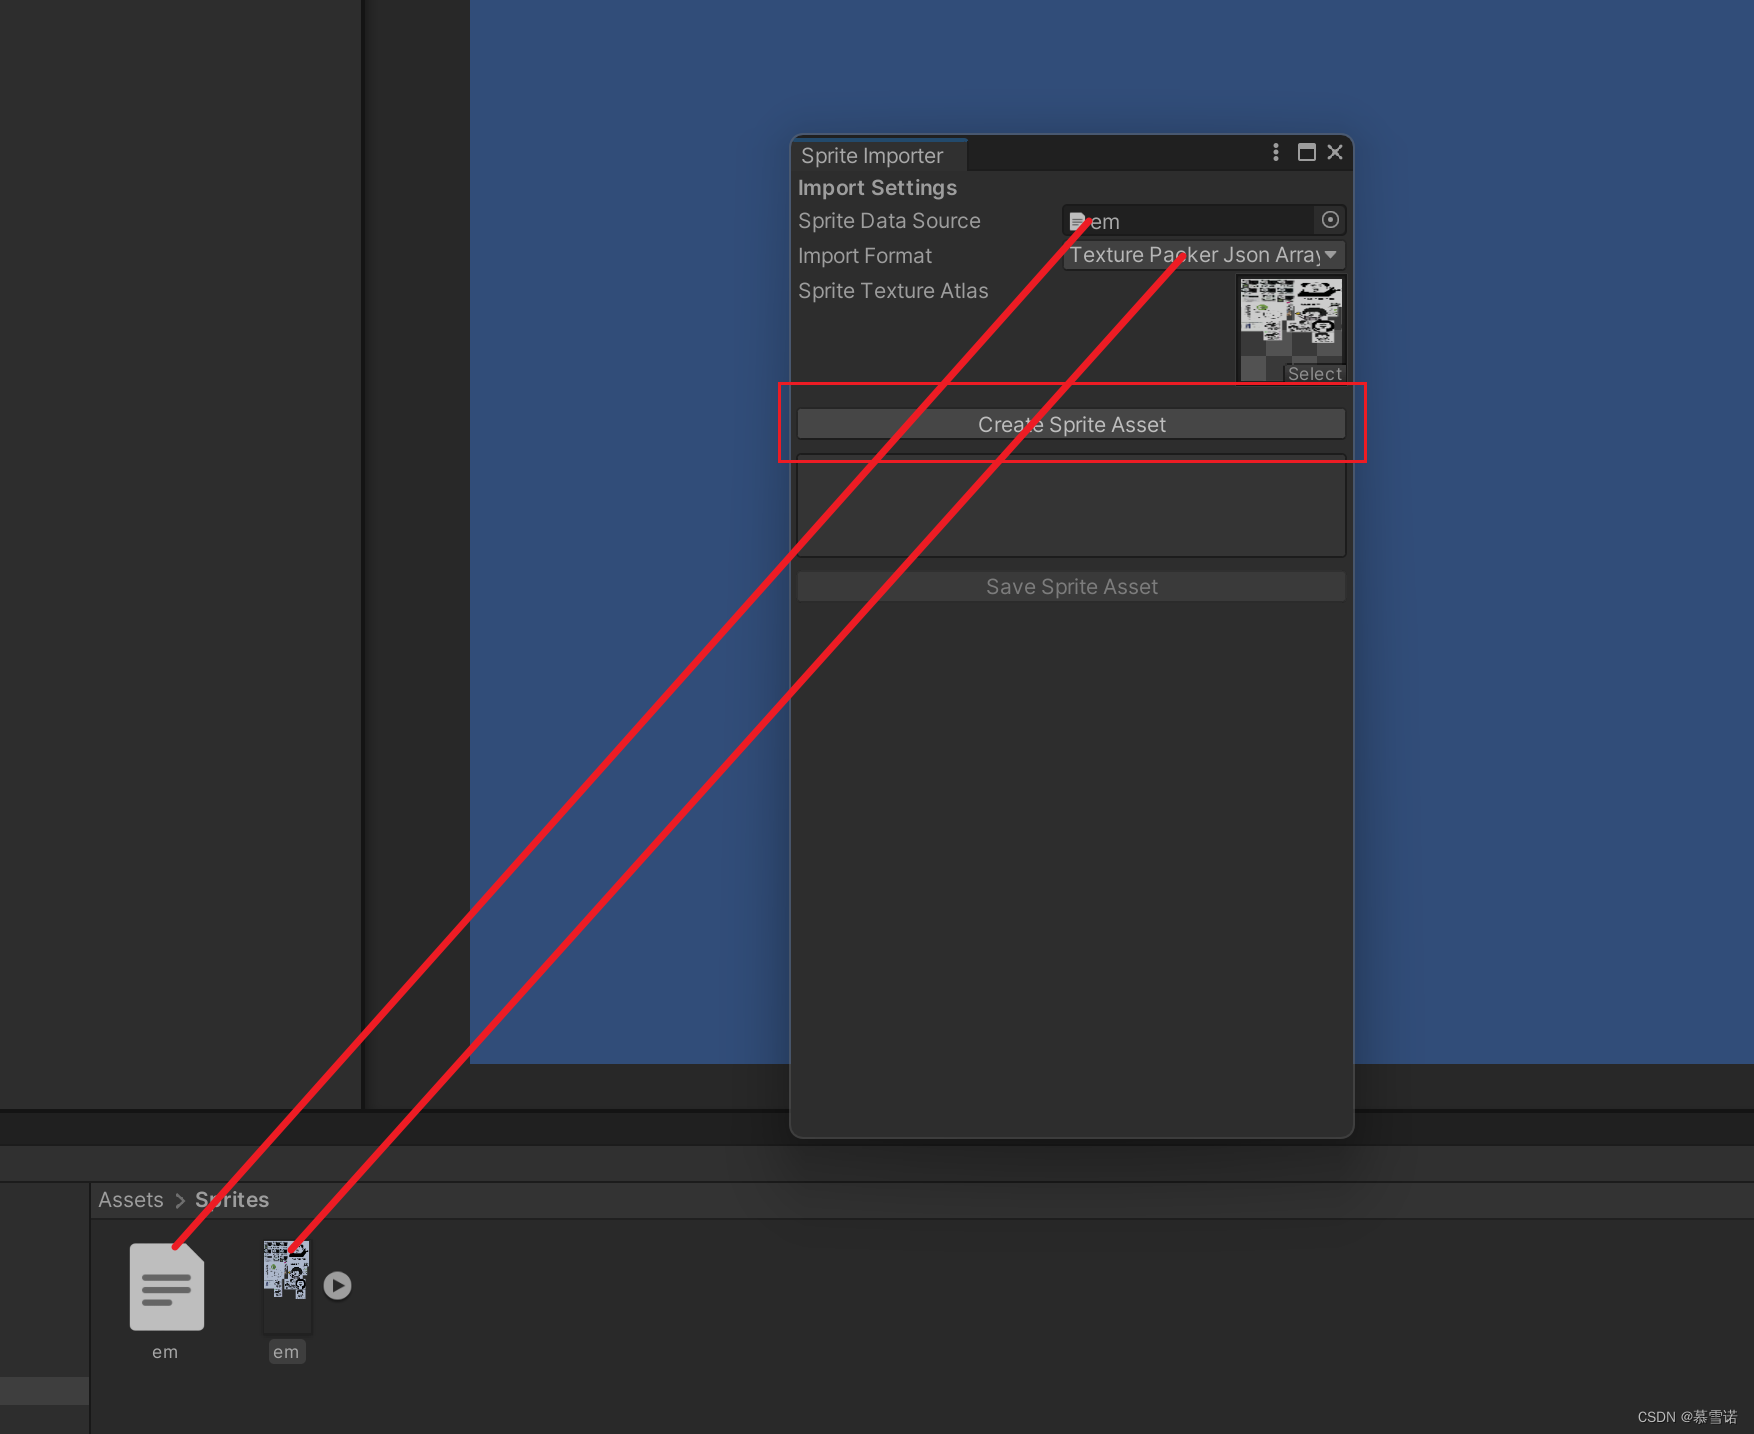Viewport: 1754px width, 1434px height.
Task: Close the Sprite Importer window
Action: click(1335, 152)
